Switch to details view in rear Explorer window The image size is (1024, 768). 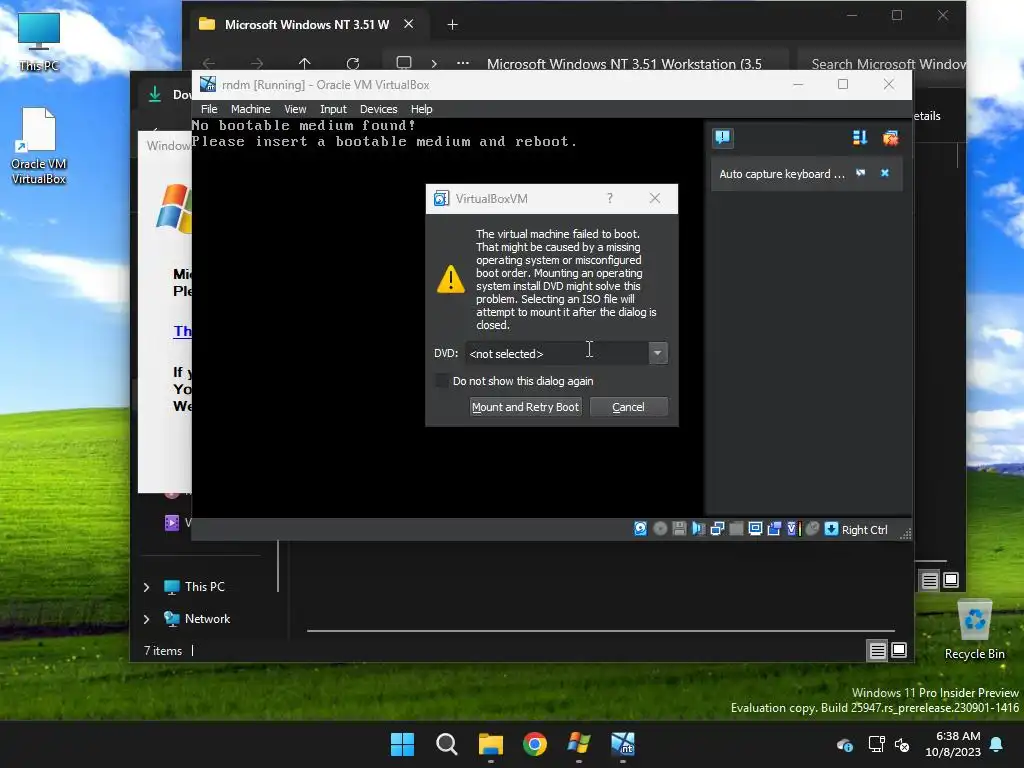point(930,580)
